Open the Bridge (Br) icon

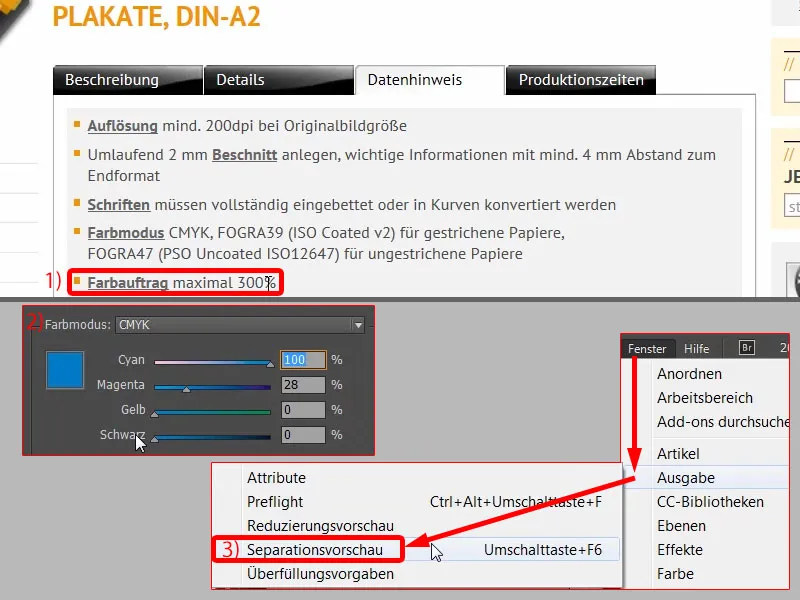746,347
